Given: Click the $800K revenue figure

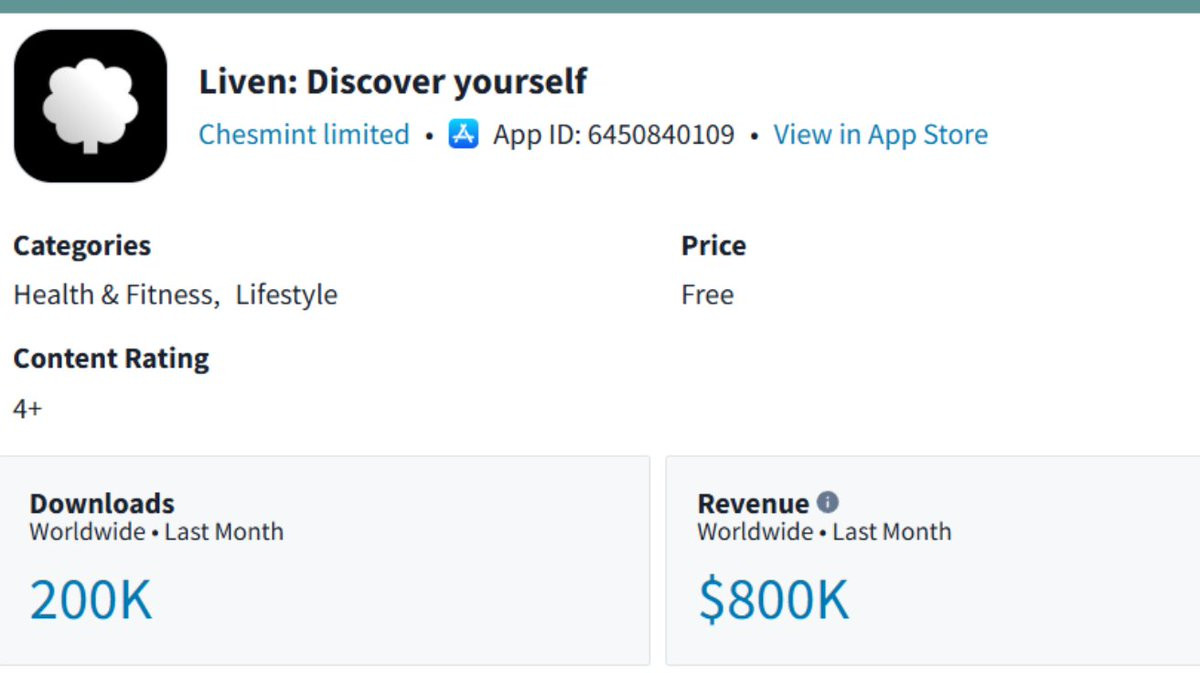Looking at the screenshot, I should 773,600.
